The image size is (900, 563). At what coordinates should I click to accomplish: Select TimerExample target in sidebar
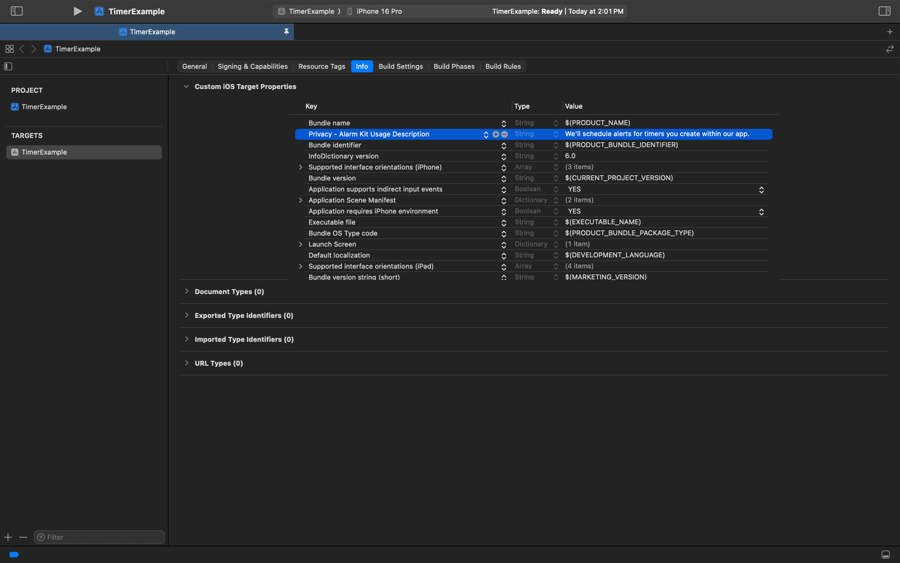(84, 152)
